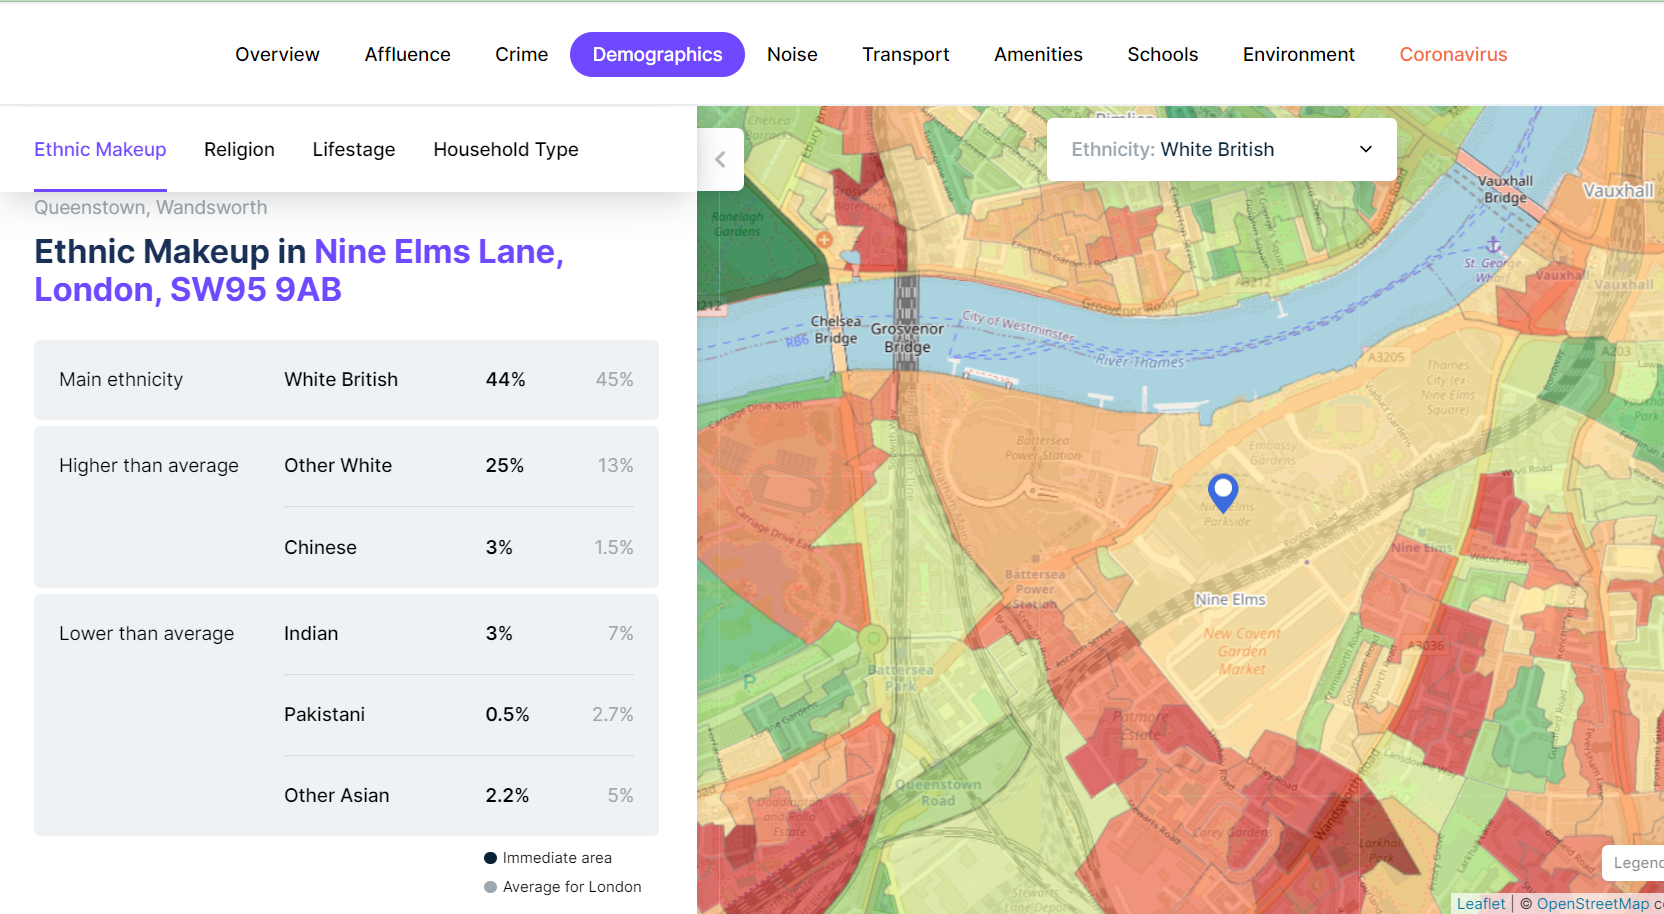Select the Household Type tab
The image size is (1664, 914).
pyautogui.click(x=506, y=149)
